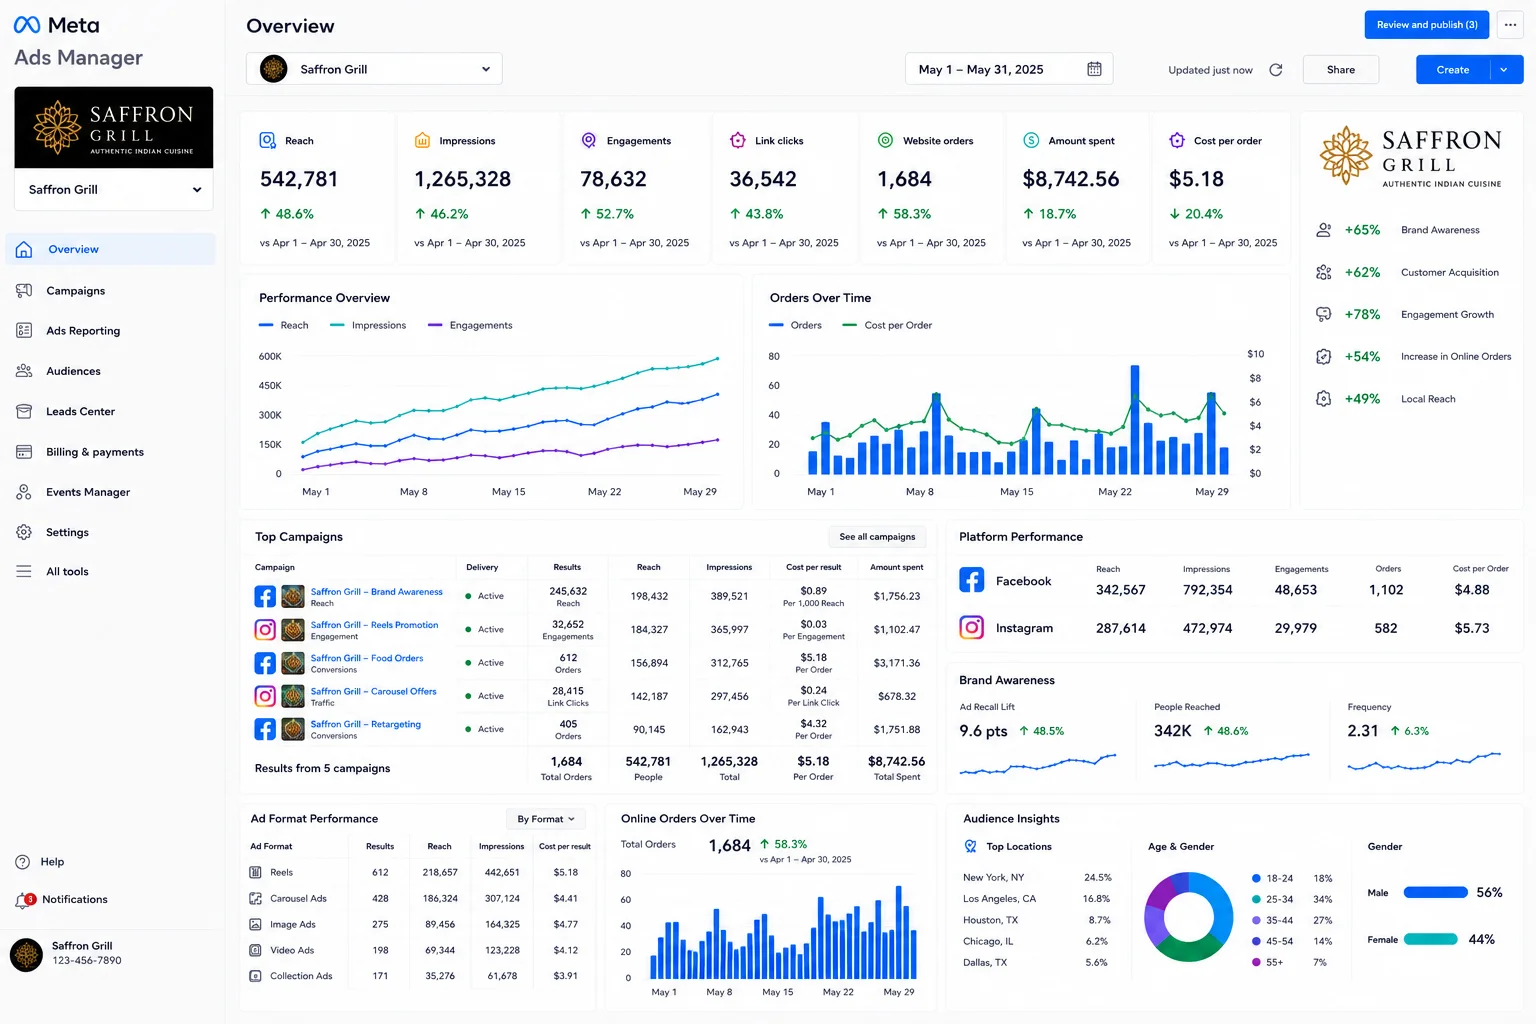Go to Campaigns in the sidebar
Image resolution: width=1536 pixels, height=1024 pixels.
click(x=75, y=291)
